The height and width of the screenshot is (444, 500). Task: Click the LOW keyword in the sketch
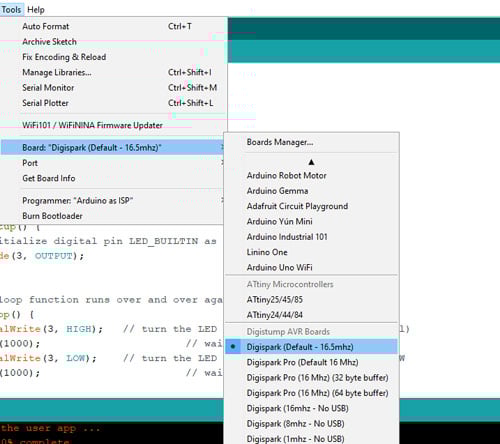point(76,358)
